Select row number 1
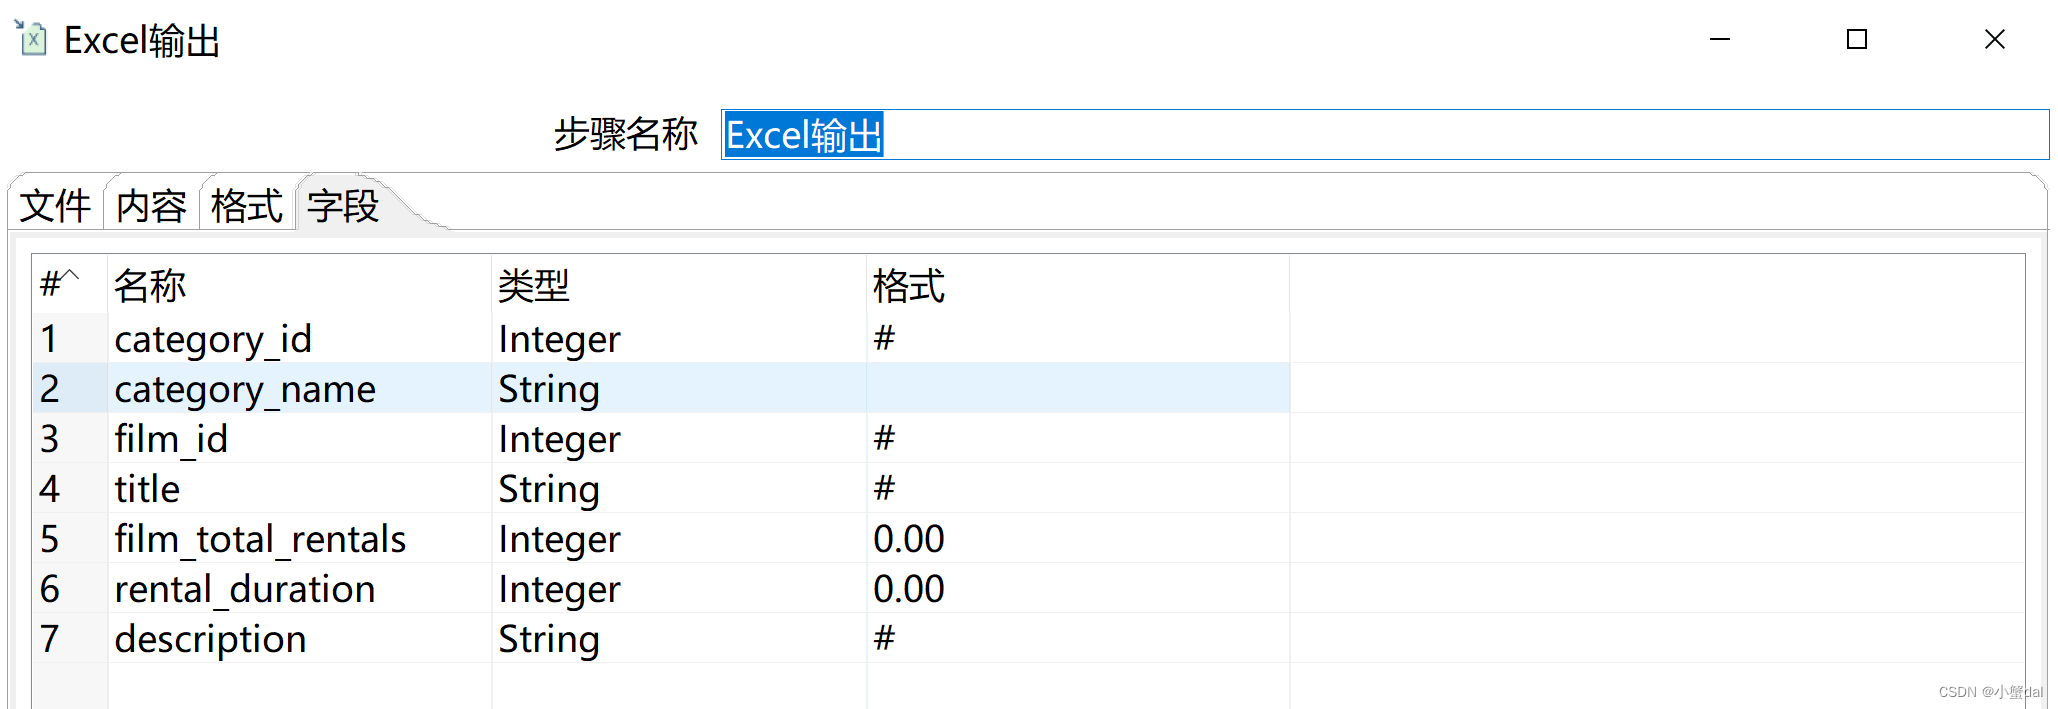2058x709 pixels. click(70, 338)
